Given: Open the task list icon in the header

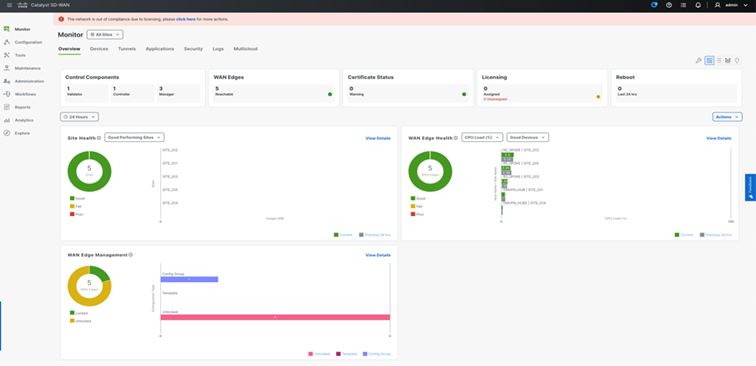Looking at the screenshot, I should pyautogui.click(x=683, y=5).
